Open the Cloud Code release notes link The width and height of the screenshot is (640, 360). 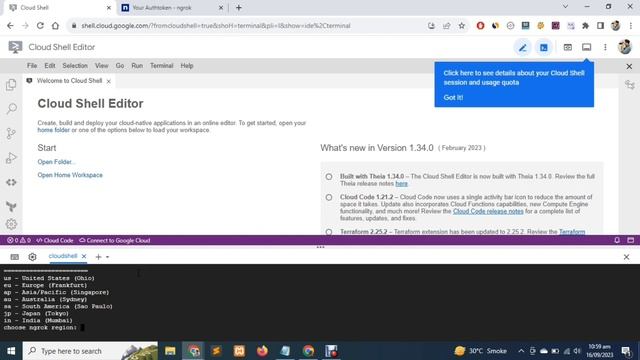tap(488, 211)
